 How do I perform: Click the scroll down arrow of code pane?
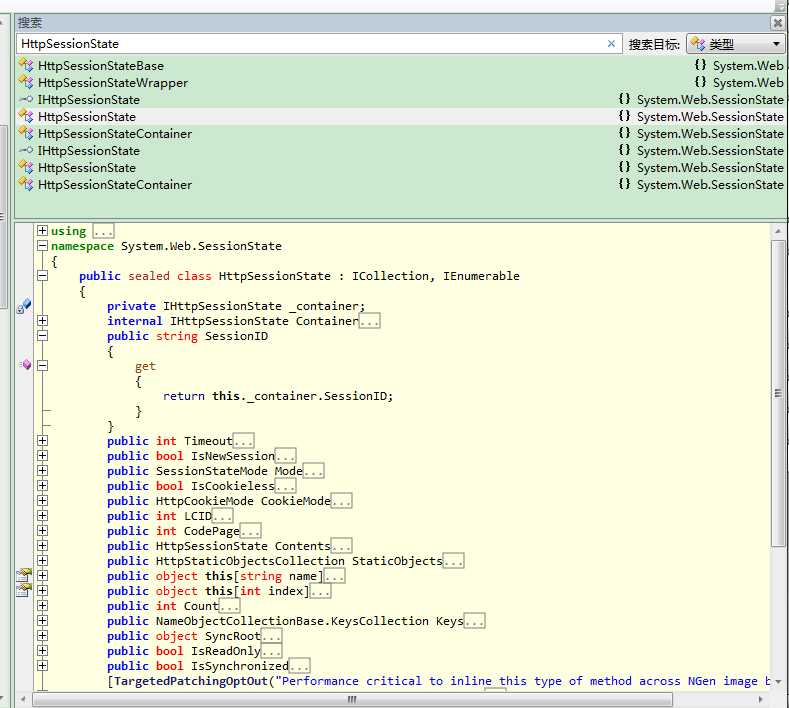[x=778, y=682]
